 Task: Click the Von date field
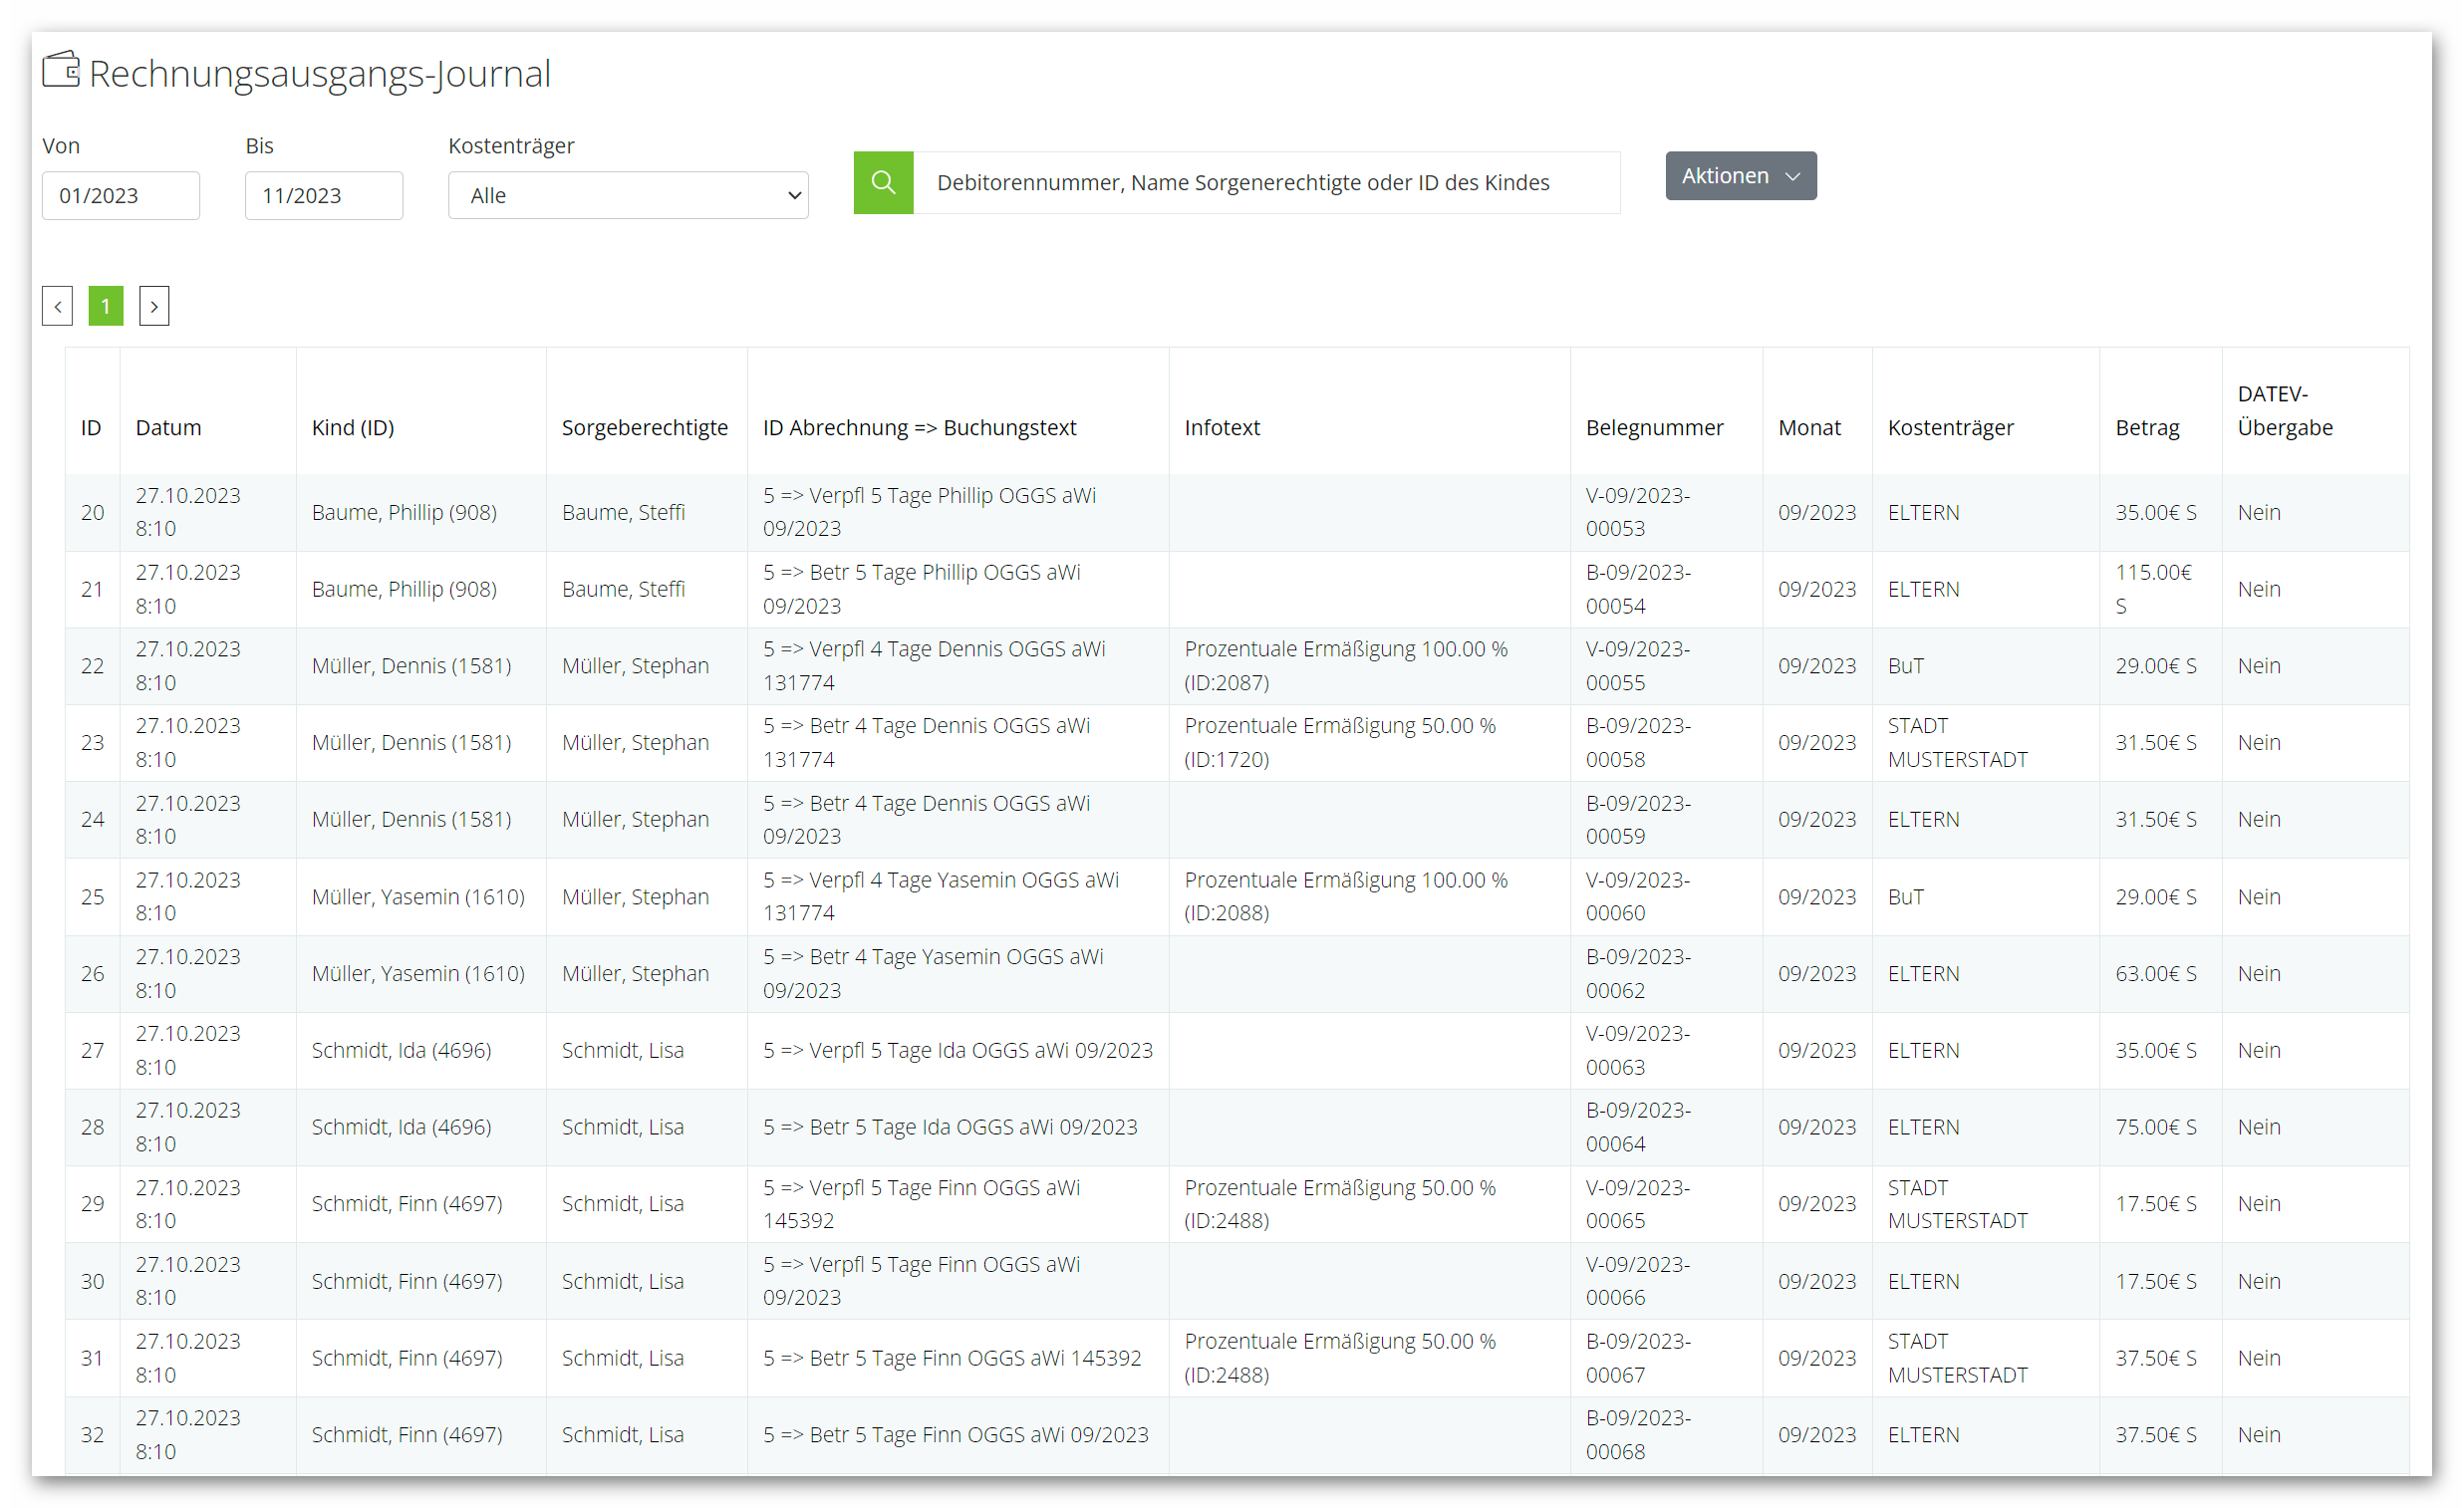121,195
